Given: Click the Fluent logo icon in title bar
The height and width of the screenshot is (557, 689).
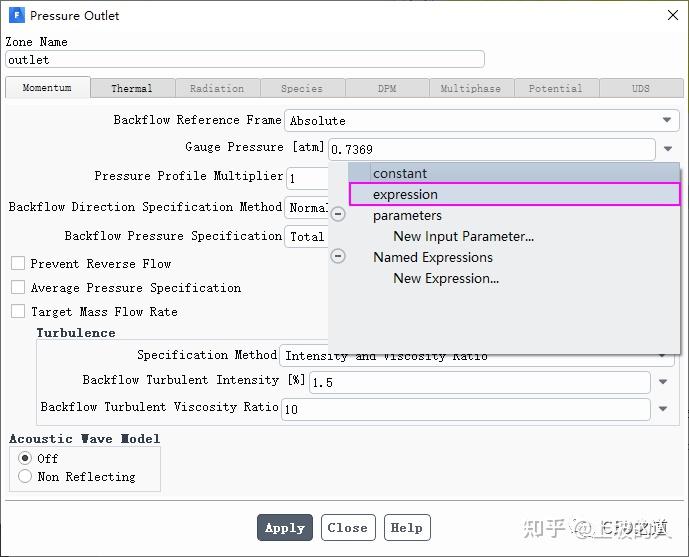Looking at the screenshot, I should click(x=16, y=15).
